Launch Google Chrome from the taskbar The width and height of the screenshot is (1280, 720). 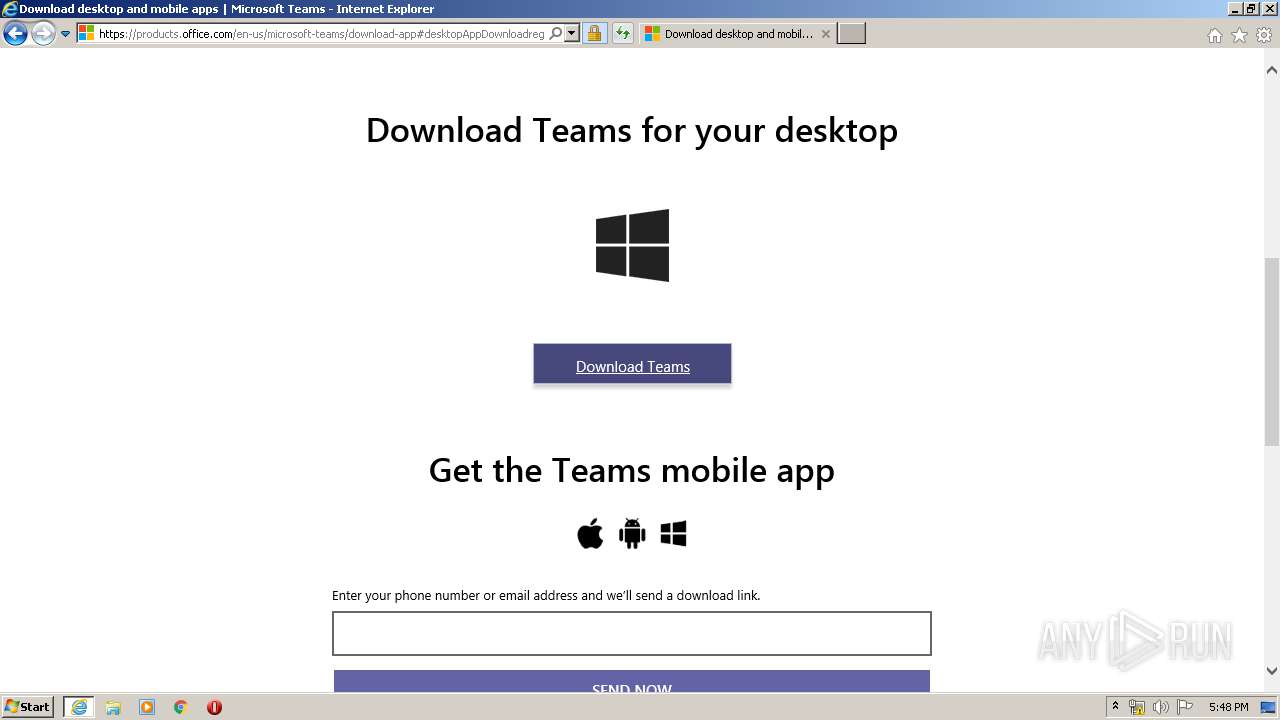(181, 707)
